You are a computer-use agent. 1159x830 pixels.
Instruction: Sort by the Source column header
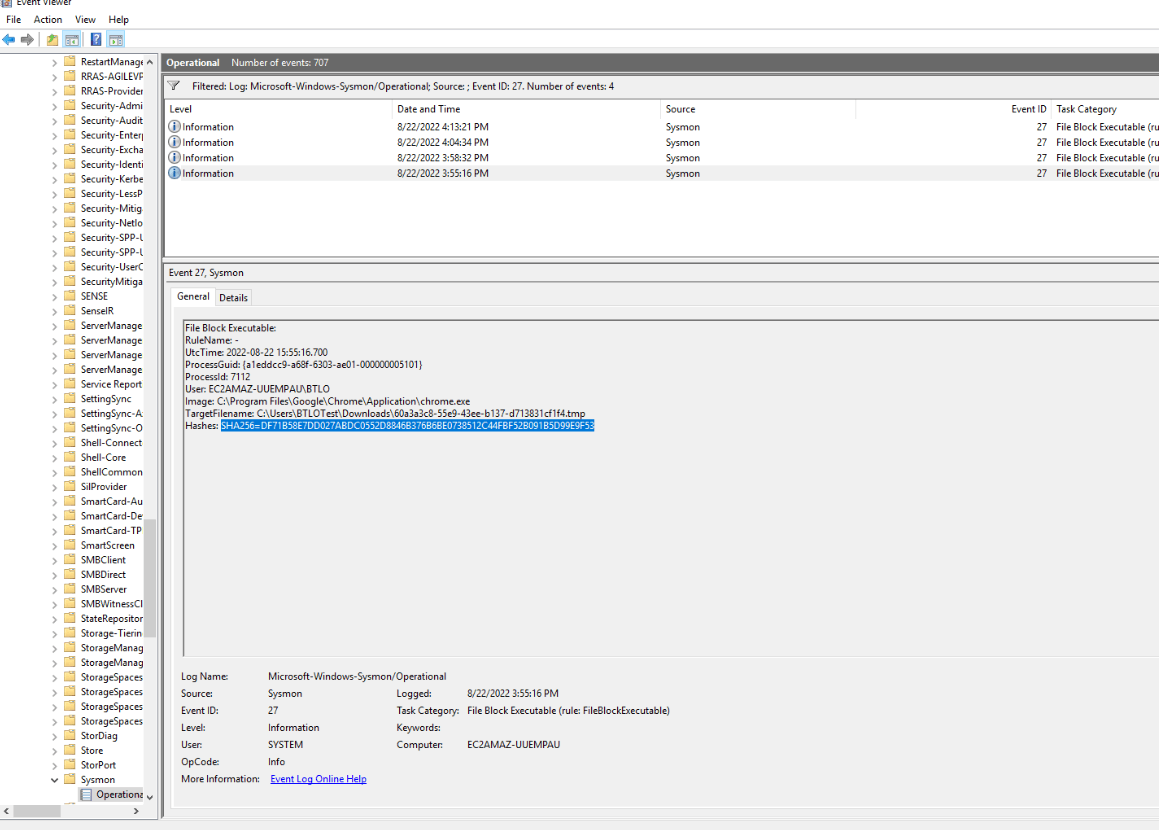[x=758, y=109]
